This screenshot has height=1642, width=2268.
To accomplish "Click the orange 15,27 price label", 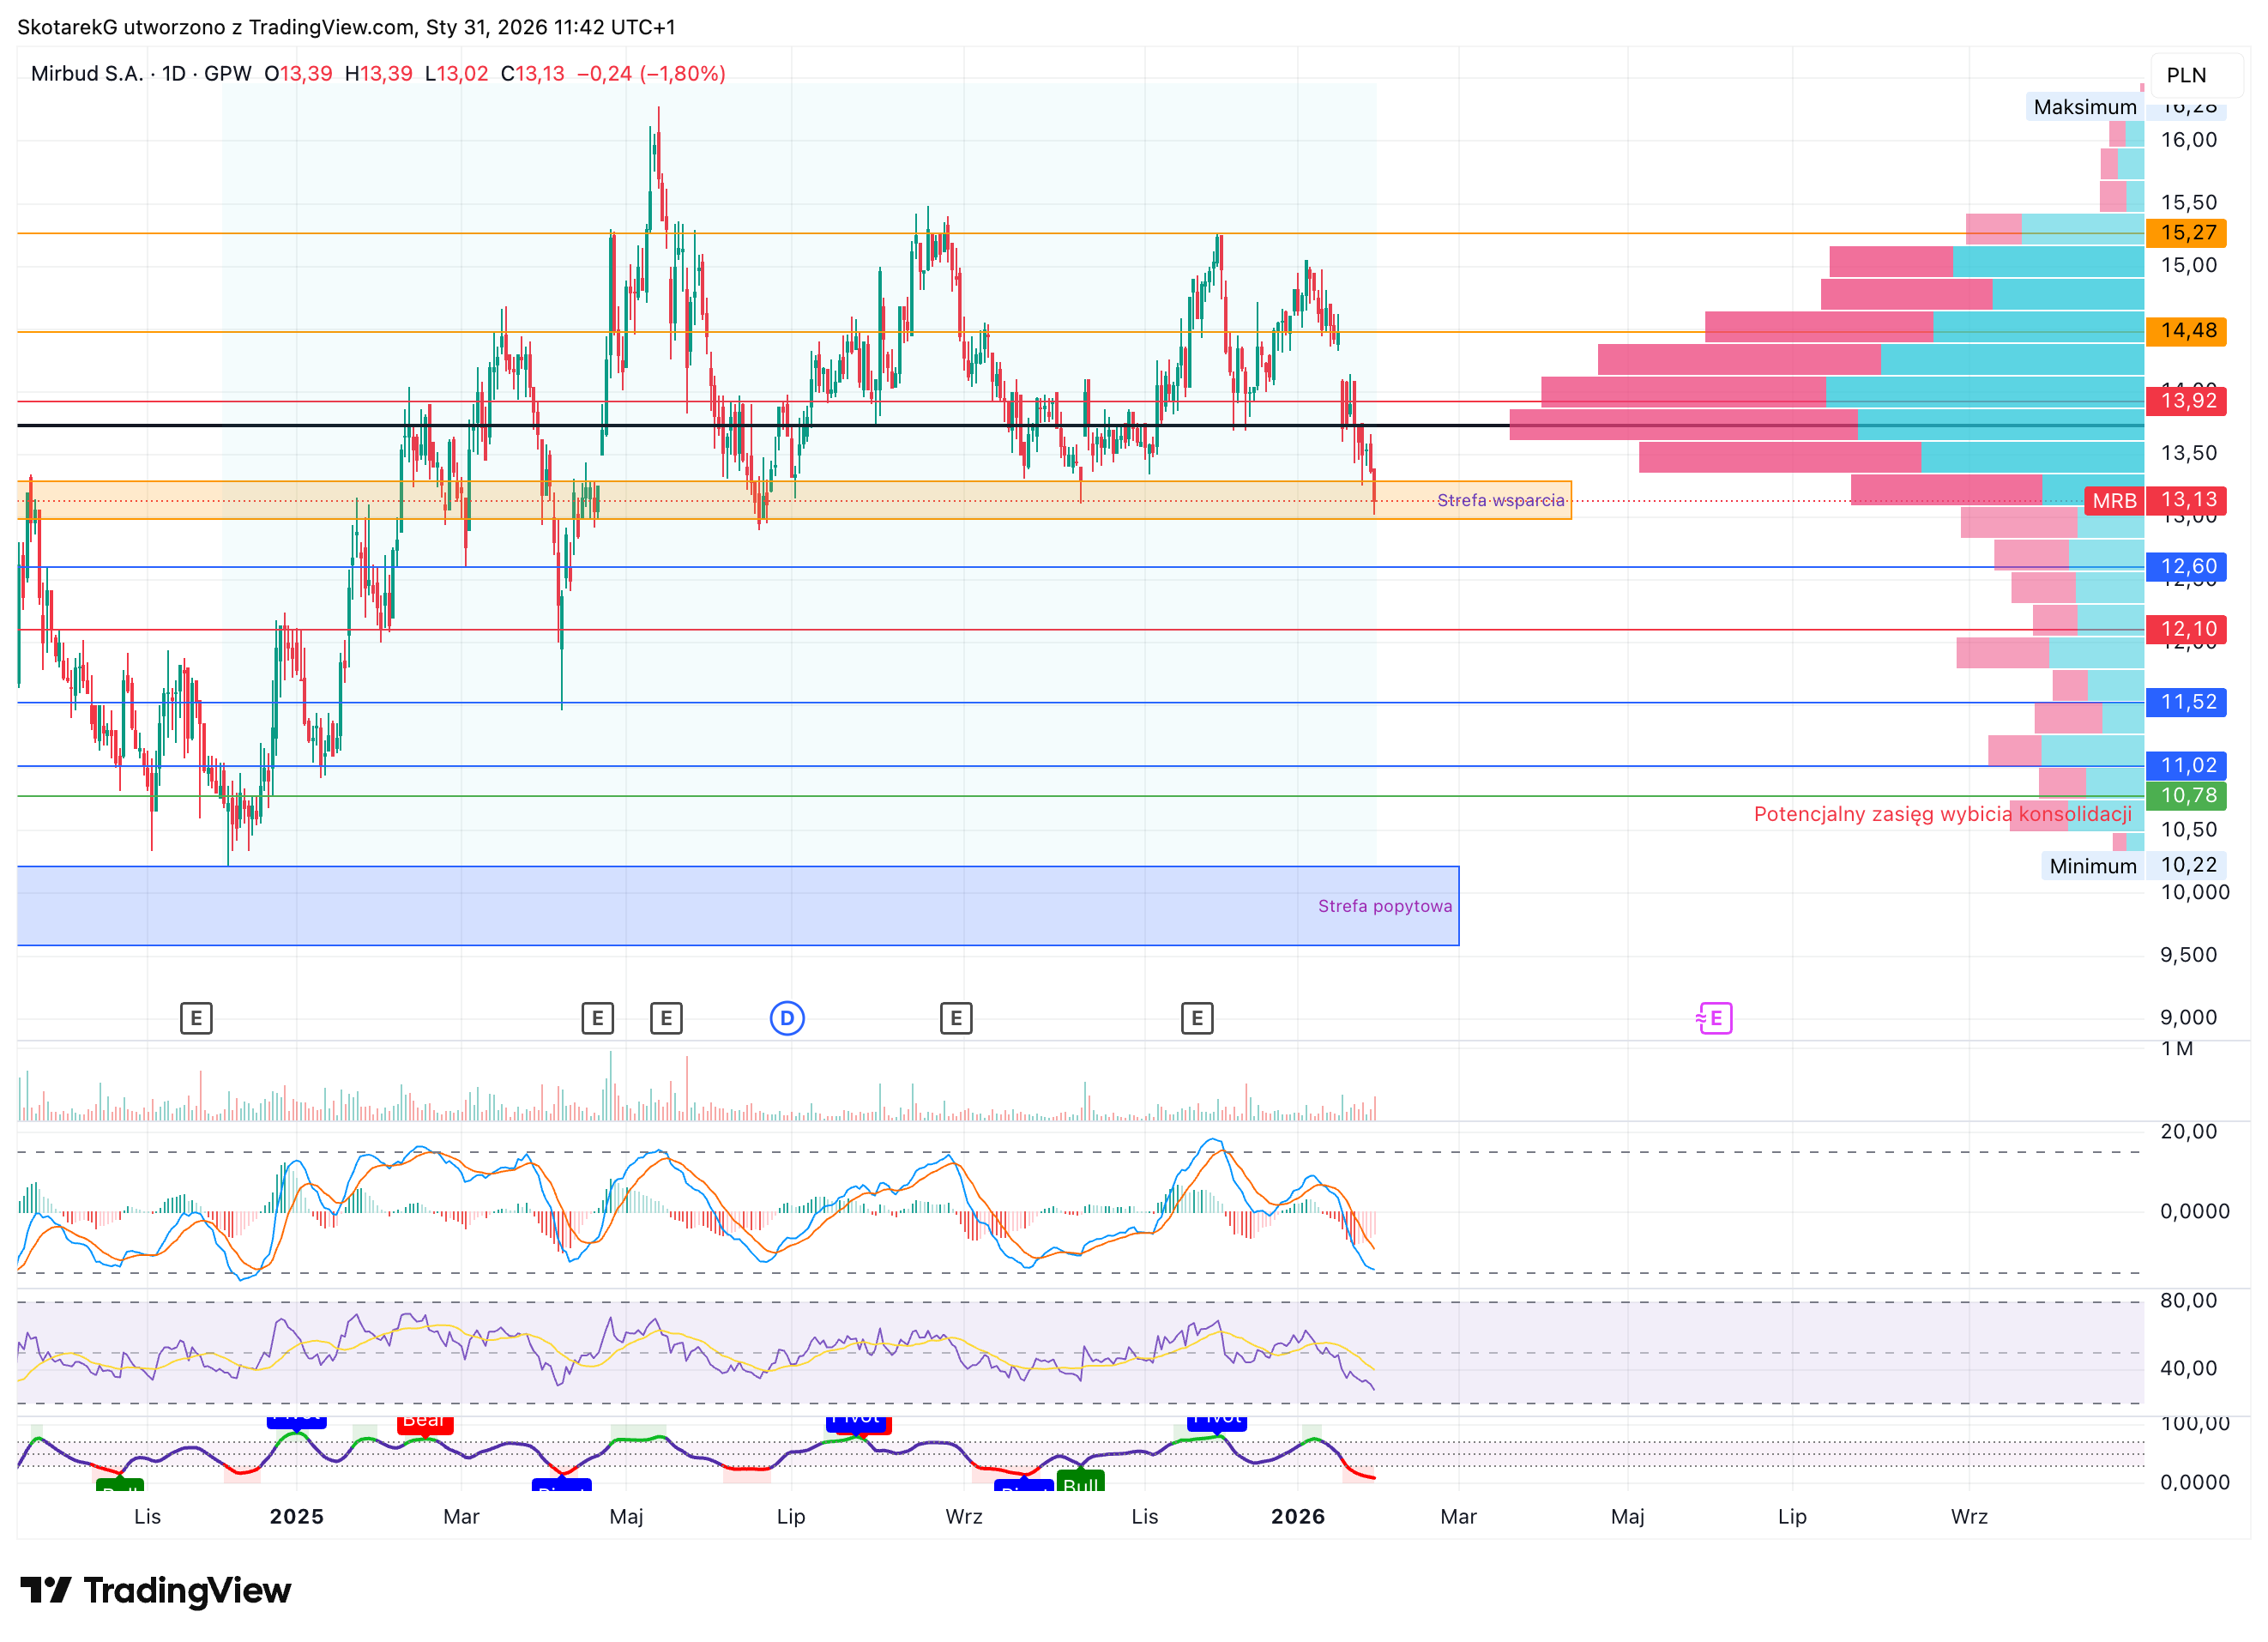I will 2188,232.
